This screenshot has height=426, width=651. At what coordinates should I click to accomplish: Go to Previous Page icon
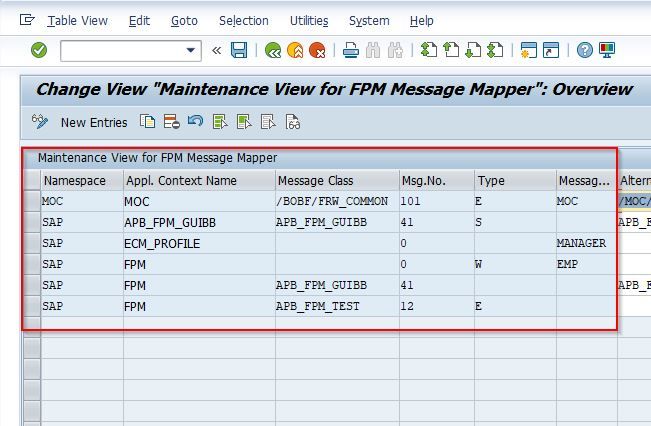(x=451, y=51)
